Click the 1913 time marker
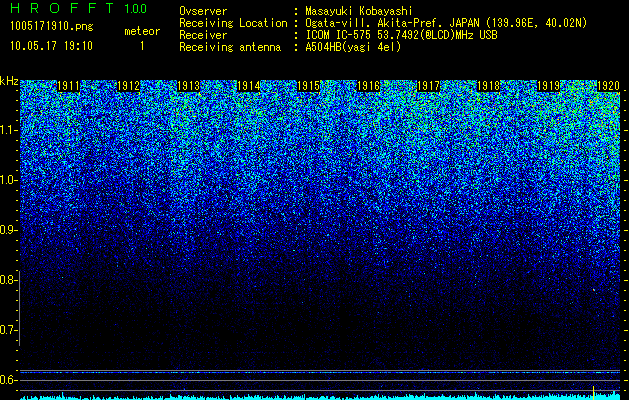This screenshot has height=400, width=629. click(x=189, y=86)
